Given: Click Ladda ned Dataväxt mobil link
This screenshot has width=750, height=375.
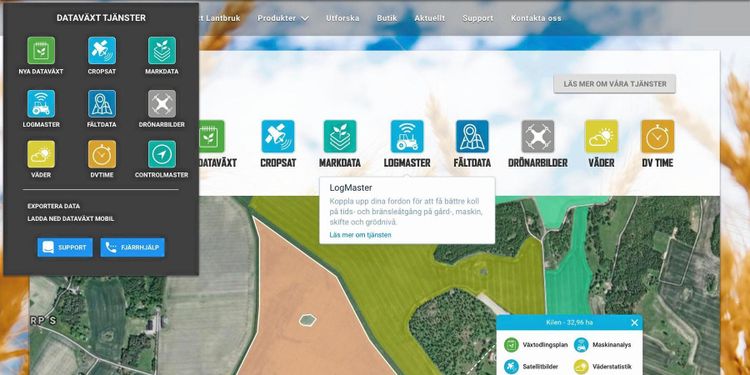Looking at the screenshot, I should pos(71,219).
